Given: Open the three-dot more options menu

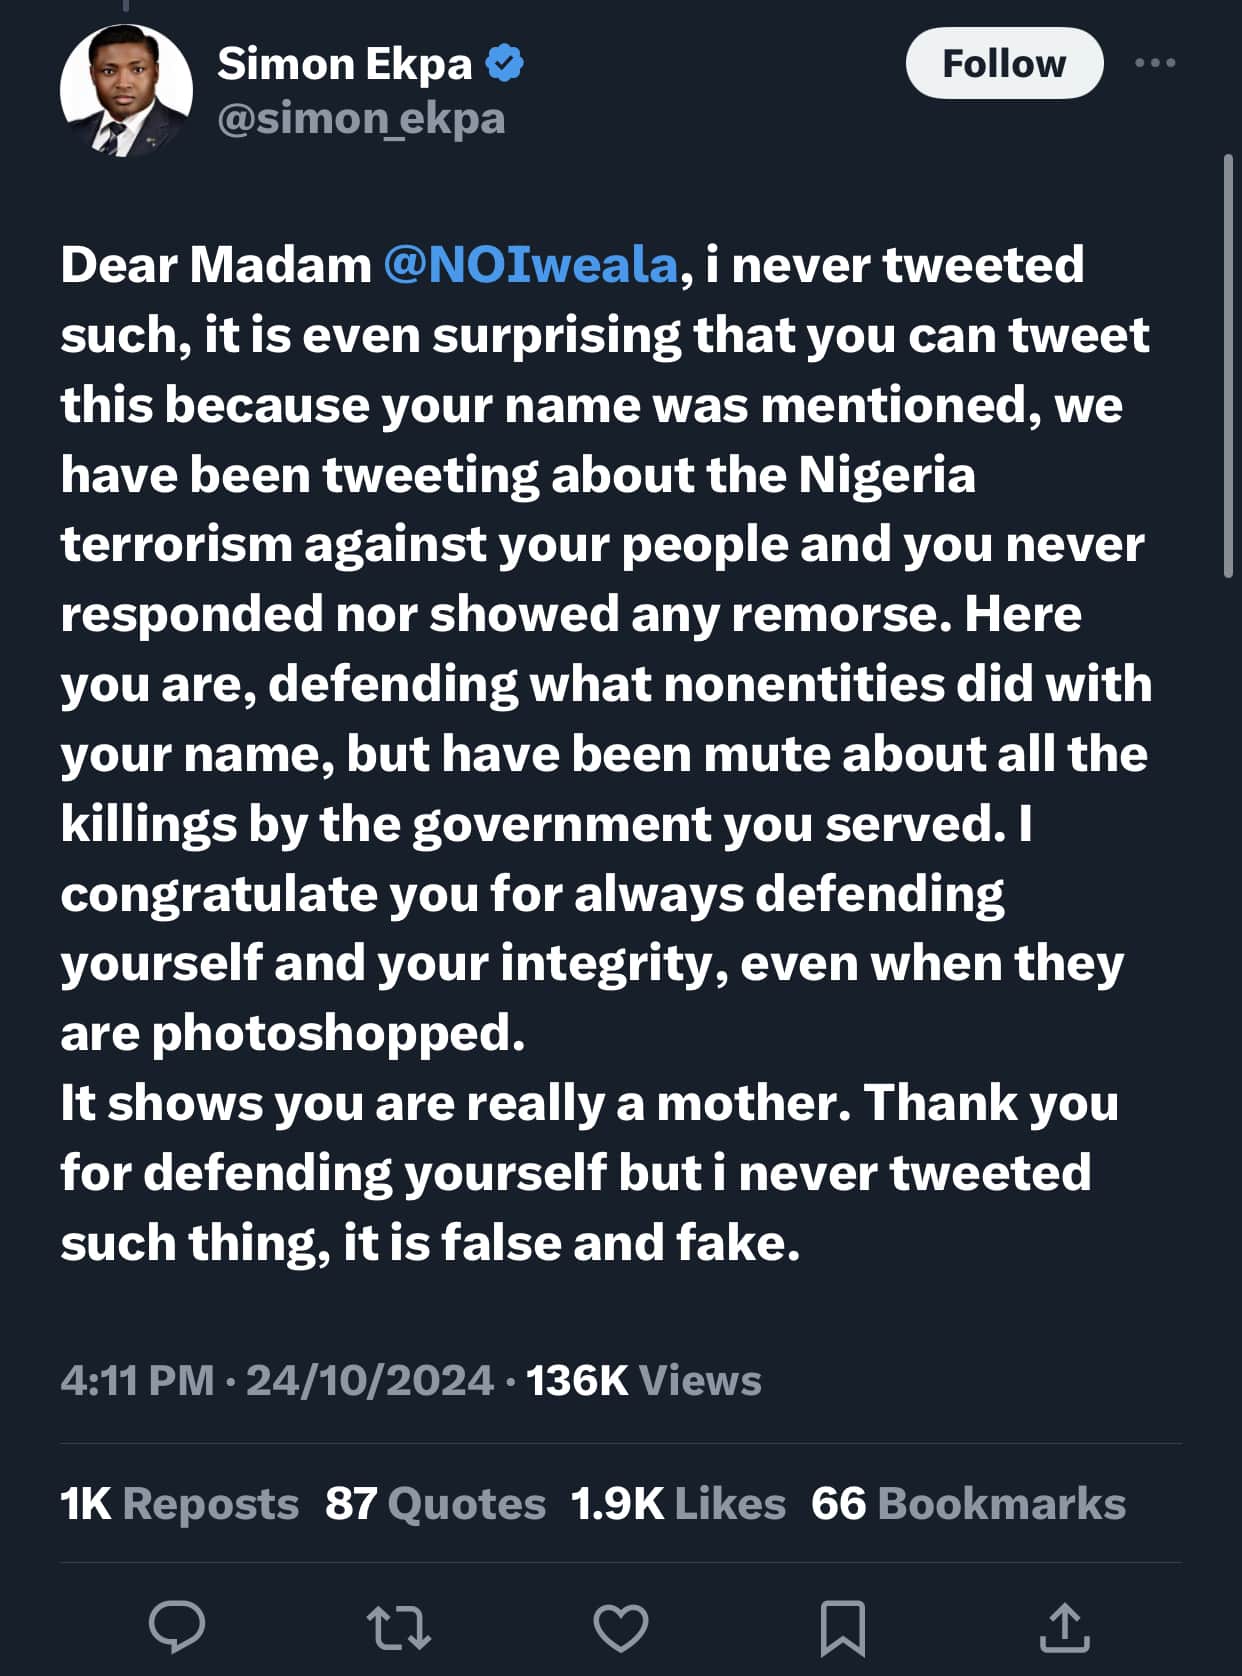Looking at the screenshot, I should click(1155, 63).
